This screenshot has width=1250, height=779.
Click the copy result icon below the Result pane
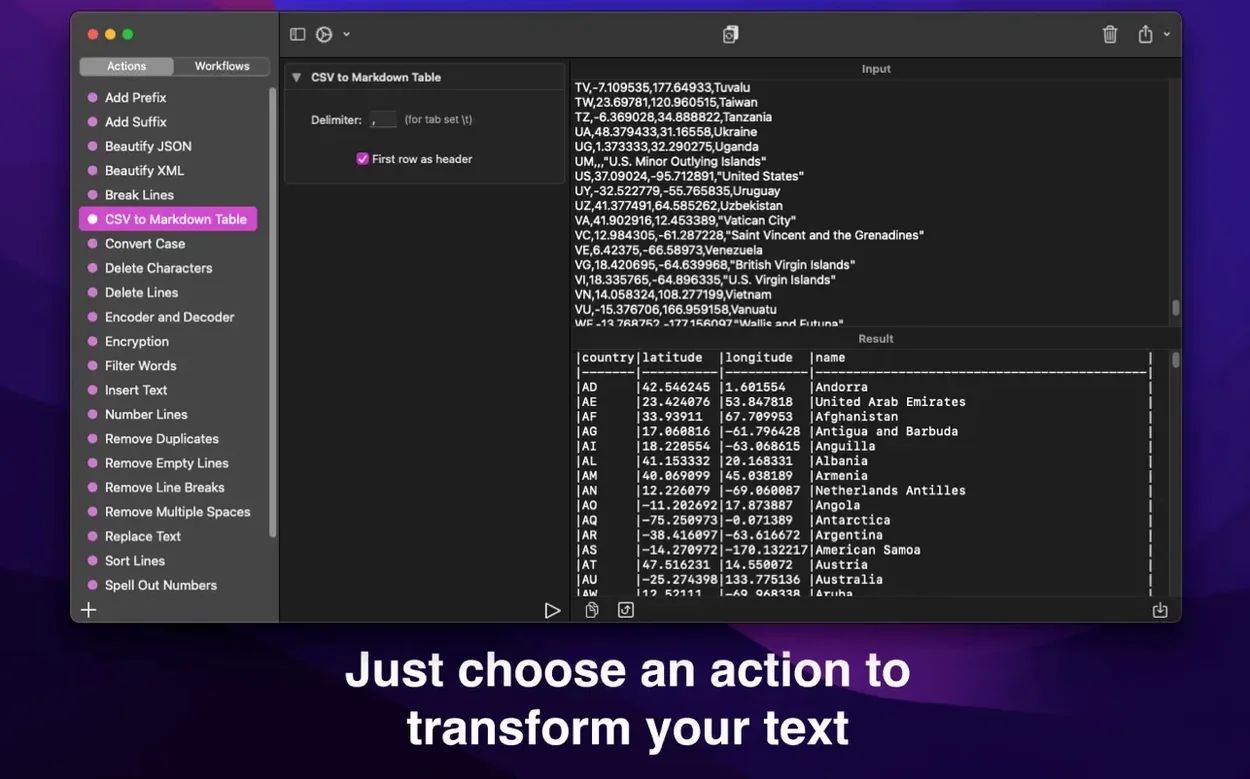pos(592,610)
